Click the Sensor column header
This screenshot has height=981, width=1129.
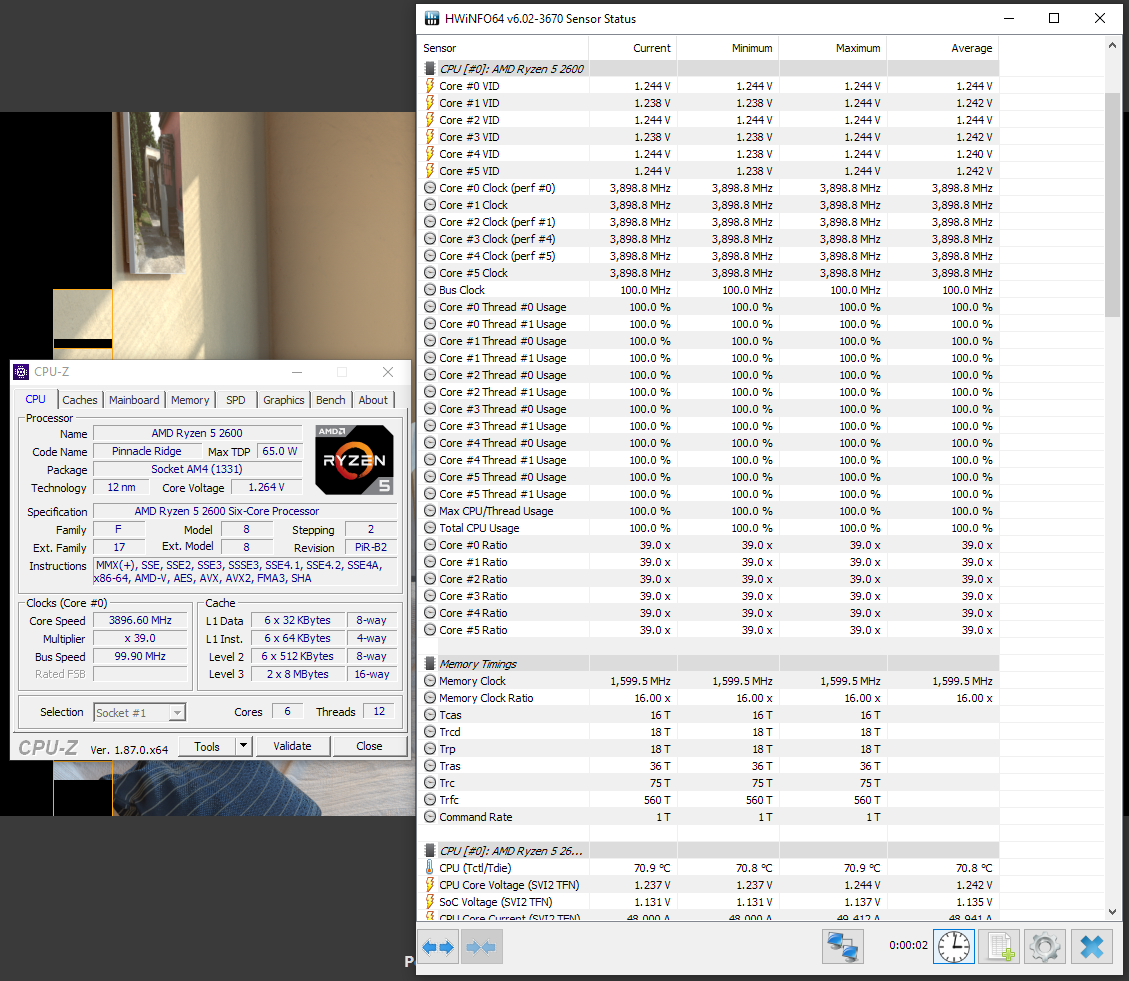pos(503,48)
